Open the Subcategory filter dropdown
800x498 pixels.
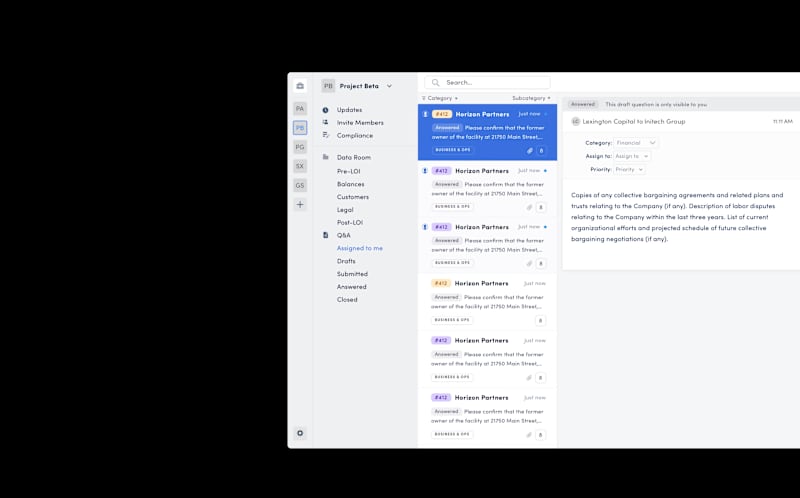click(x=531, y=98)
